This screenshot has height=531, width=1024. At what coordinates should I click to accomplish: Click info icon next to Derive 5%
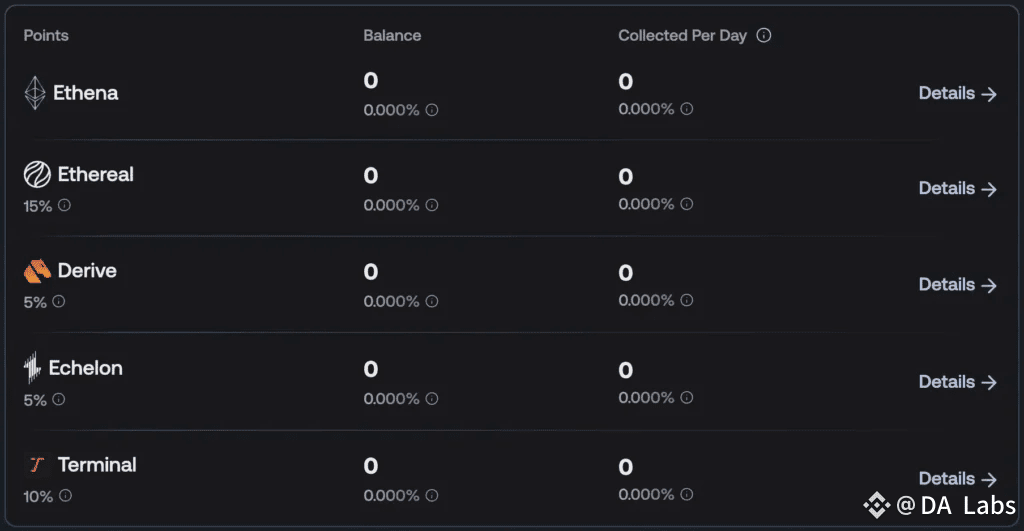[59, 301]
